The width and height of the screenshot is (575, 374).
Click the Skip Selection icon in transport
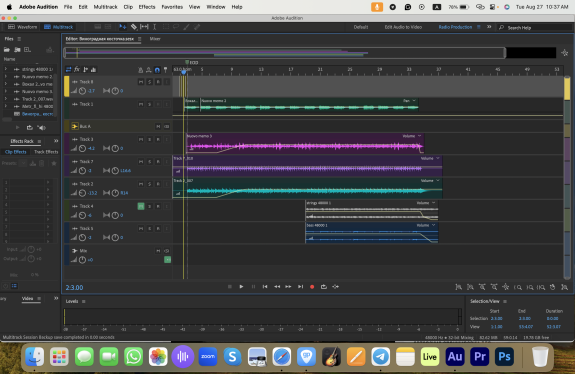click(336, 287)
